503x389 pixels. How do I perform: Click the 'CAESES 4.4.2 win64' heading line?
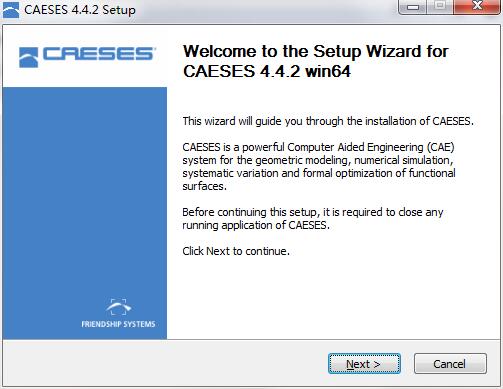267,71
